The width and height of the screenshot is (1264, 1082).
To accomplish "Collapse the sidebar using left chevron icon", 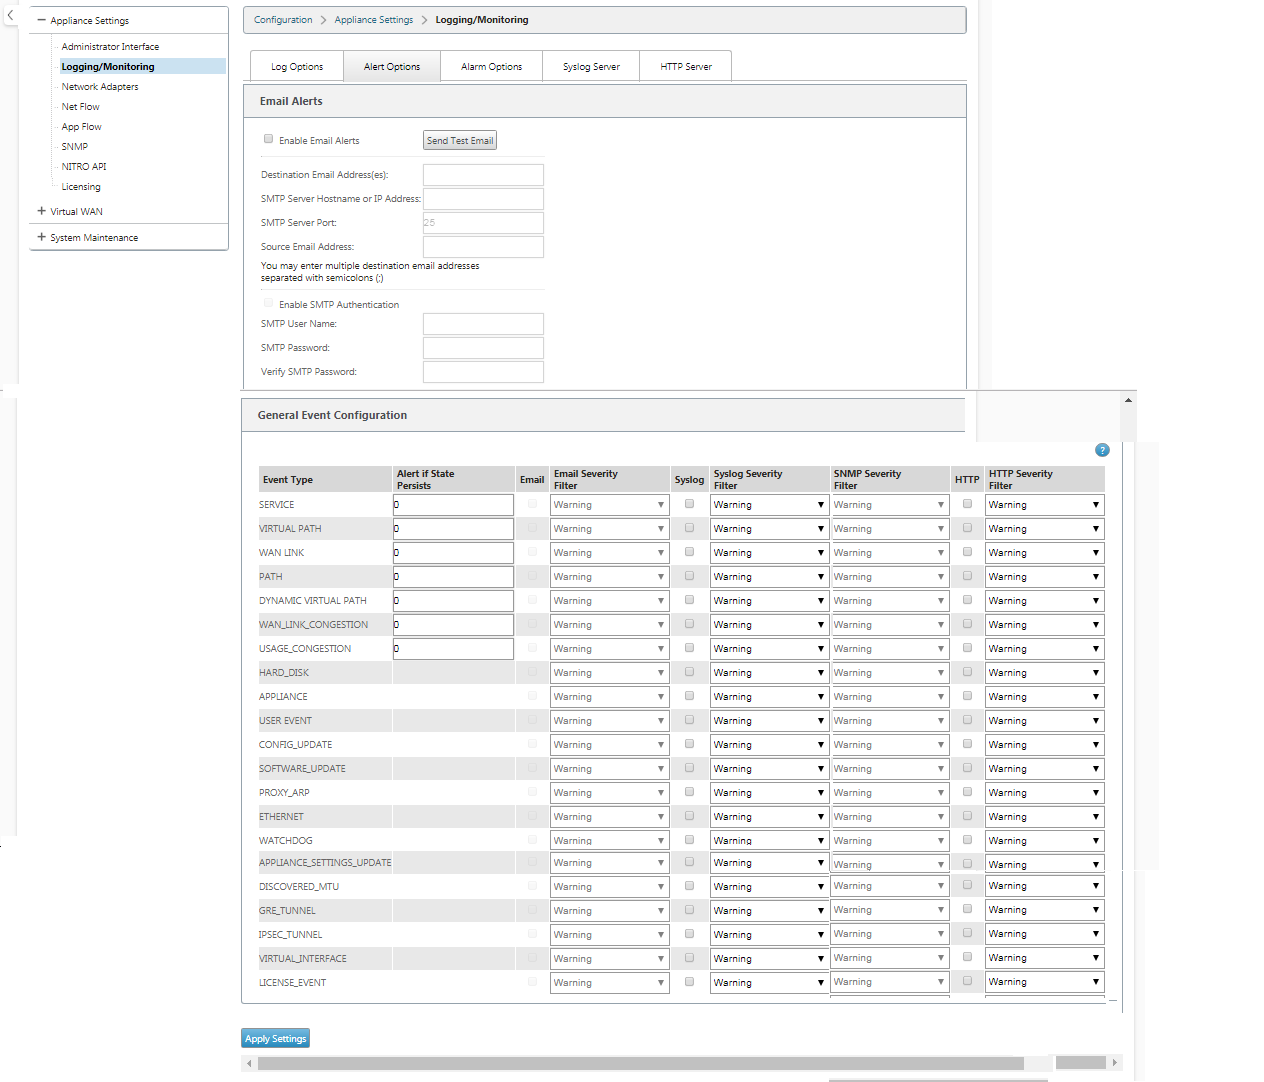I will click(x=10, y=15).
